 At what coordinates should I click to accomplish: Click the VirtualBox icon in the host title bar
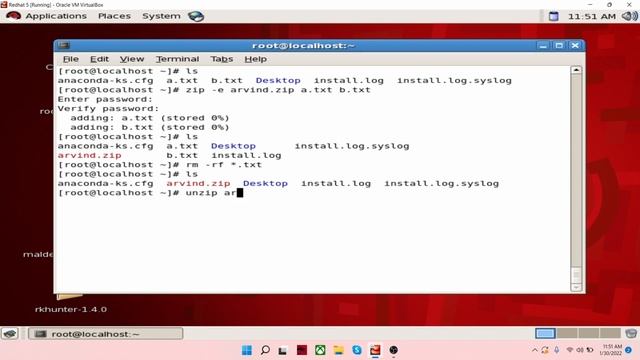(x=4, y=4)
